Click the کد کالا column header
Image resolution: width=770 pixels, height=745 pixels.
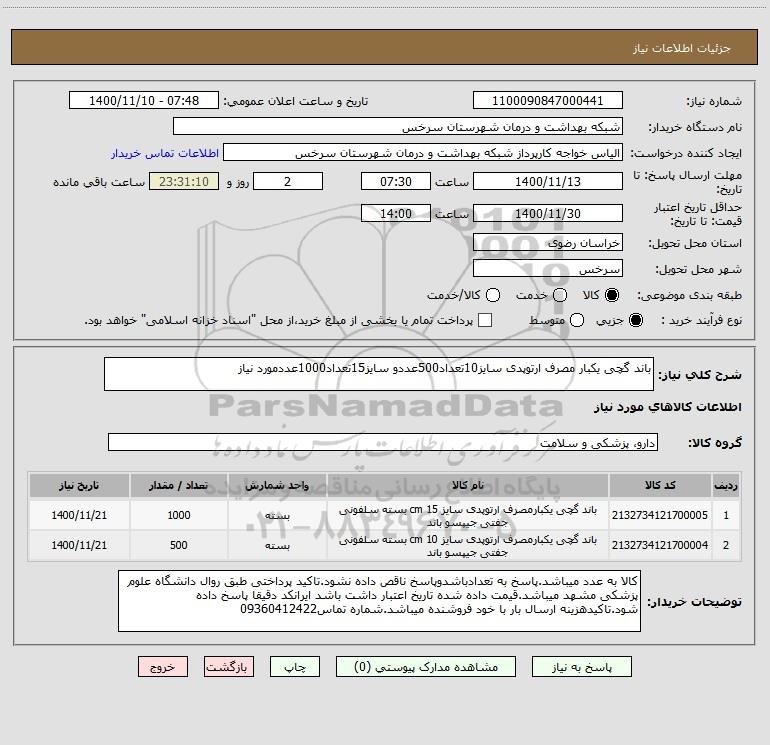pyautogui.click(x=660, y=485)
